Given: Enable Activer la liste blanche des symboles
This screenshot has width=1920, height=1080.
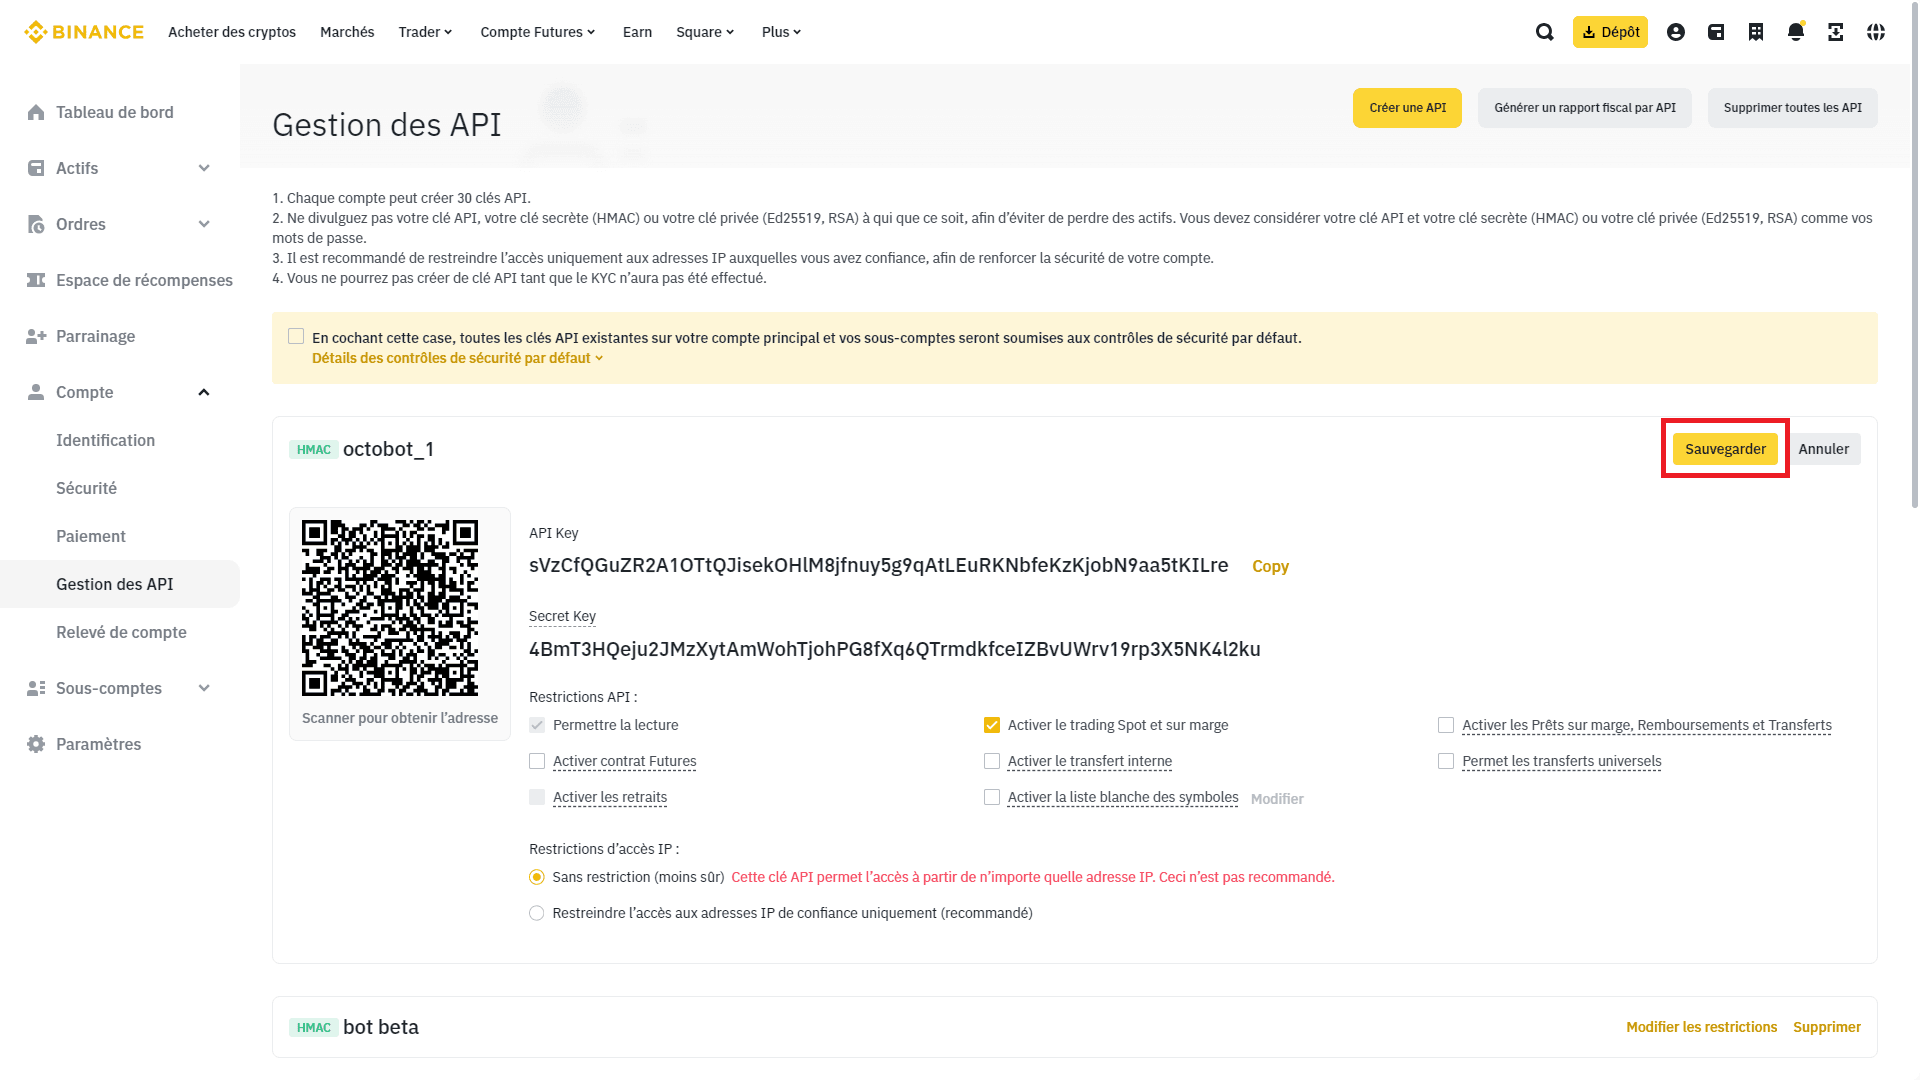Looking at the screenshot, I should 992,797.
